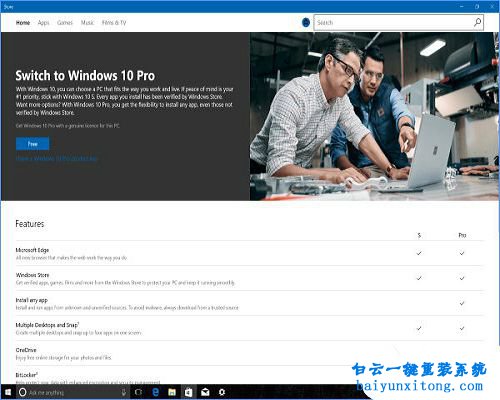Click Windows Store checkmark under Pro

462,278
